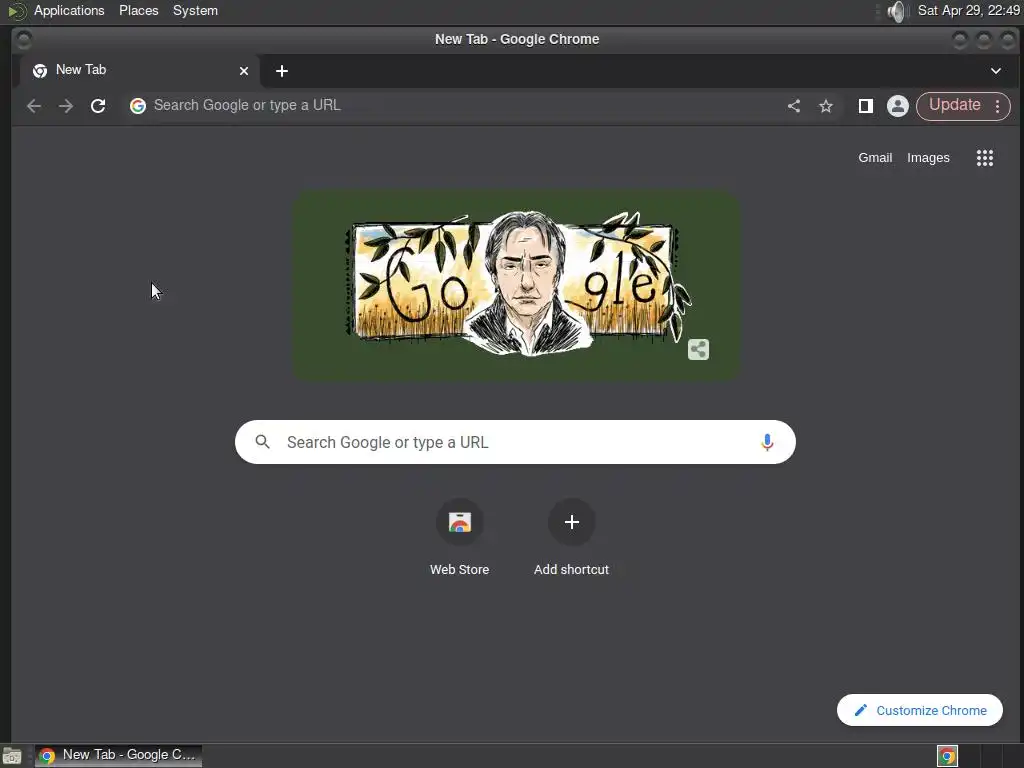Click the Add shortcut label text
Viewport: 1024px width, 768px height.
[571, 569]
